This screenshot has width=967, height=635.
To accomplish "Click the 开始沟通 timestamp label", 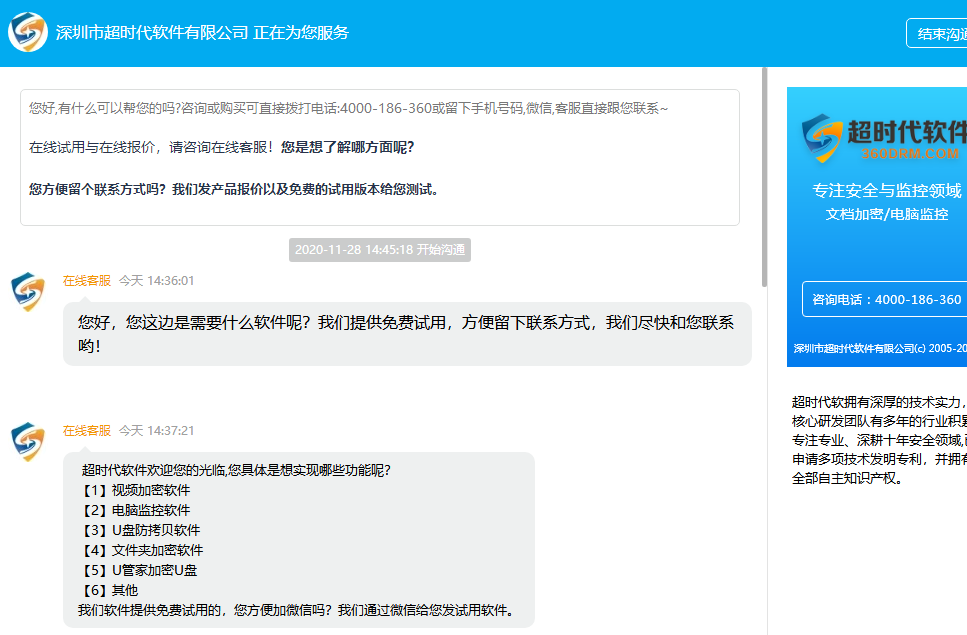I will pos(380,250).
